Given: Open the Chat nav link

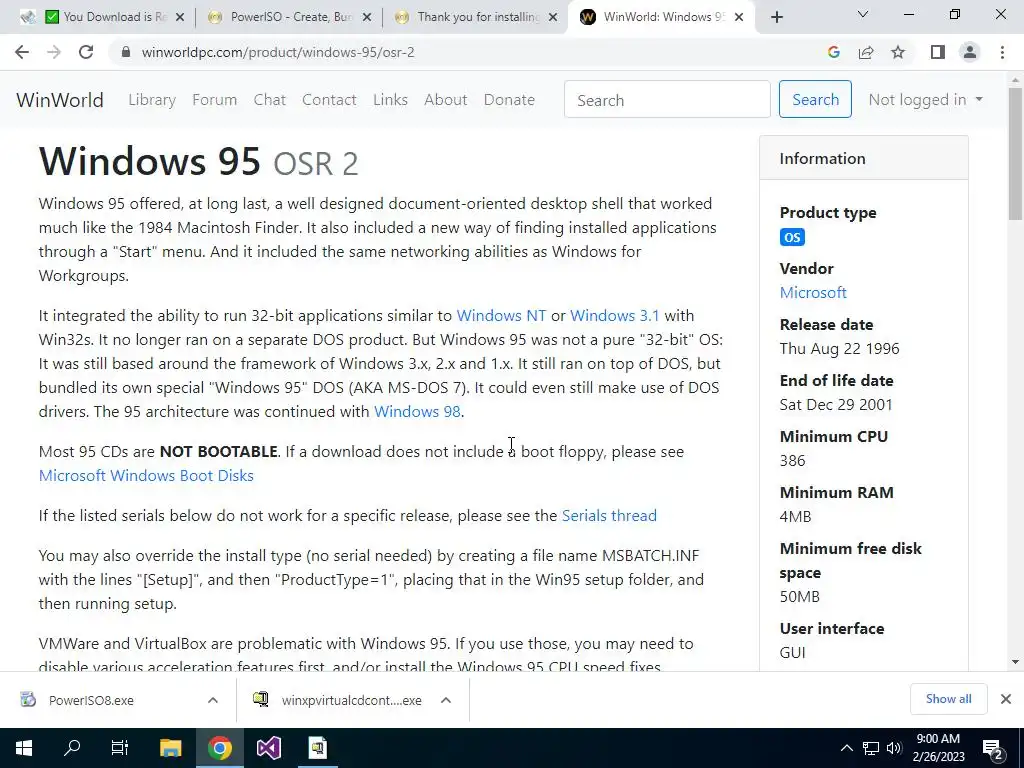Looking at the screenshot, I should pos(270,100).
